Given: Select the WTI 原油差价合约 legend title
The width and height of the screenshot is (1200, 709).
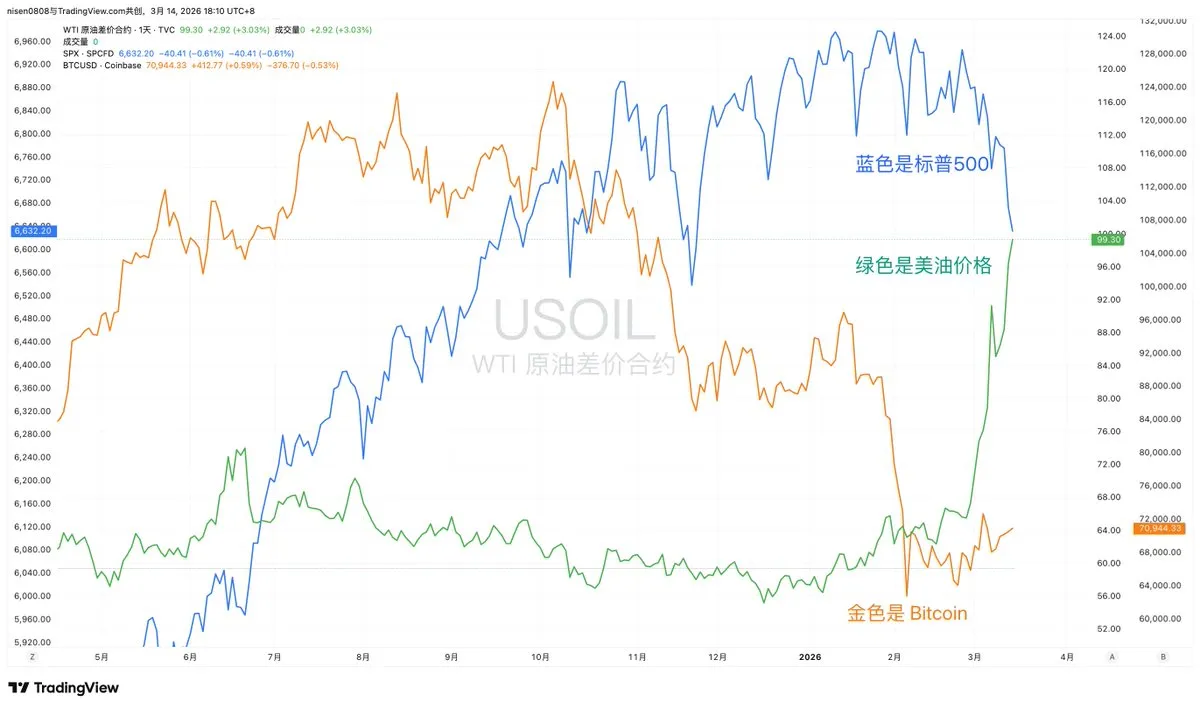Looking at the screenshot, I should click(x=105, y=30).
